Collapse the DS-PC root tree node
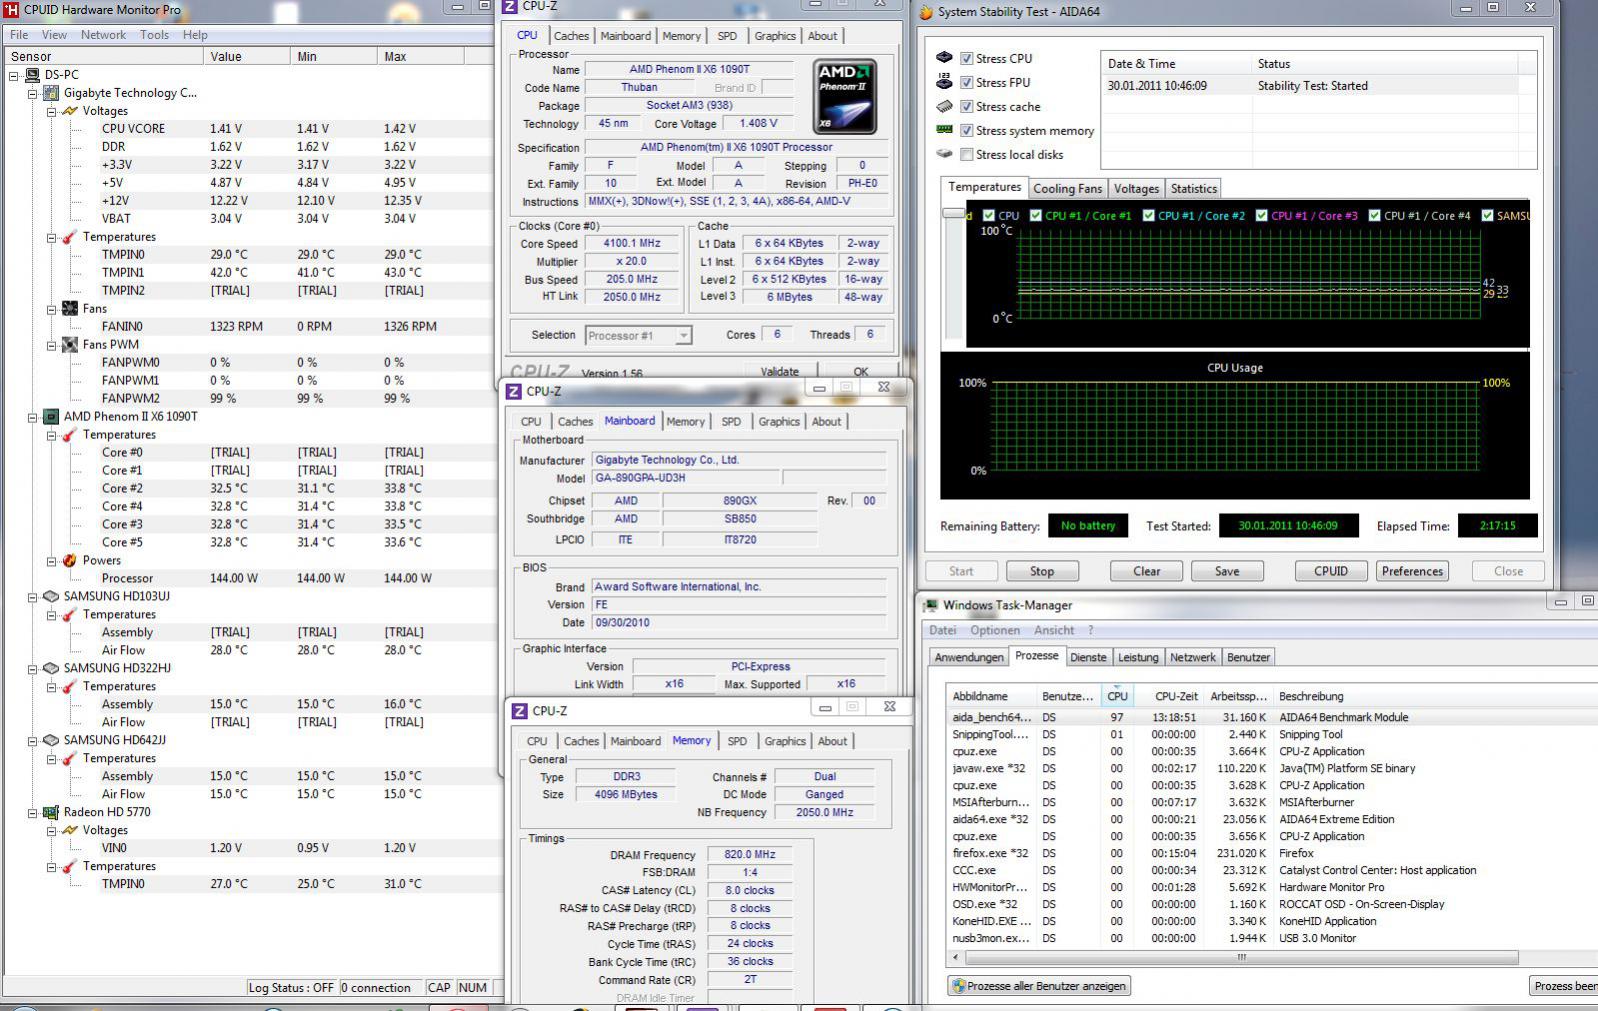This screenshot has height=1011, width=1598. (x=14, y=75)
